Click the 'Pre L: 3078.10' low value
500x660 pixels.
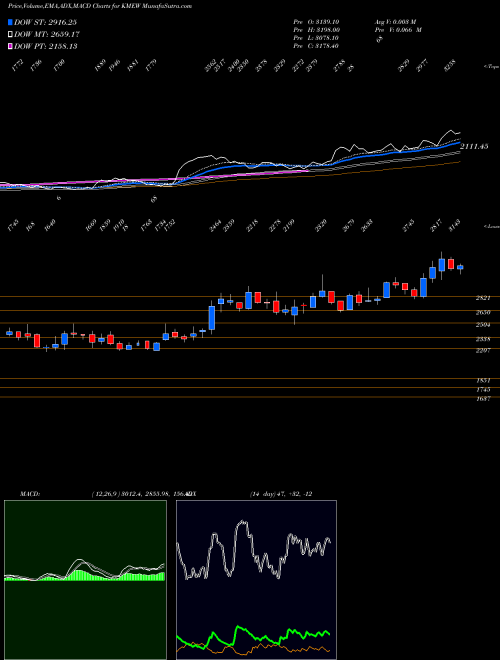(316, 38)
